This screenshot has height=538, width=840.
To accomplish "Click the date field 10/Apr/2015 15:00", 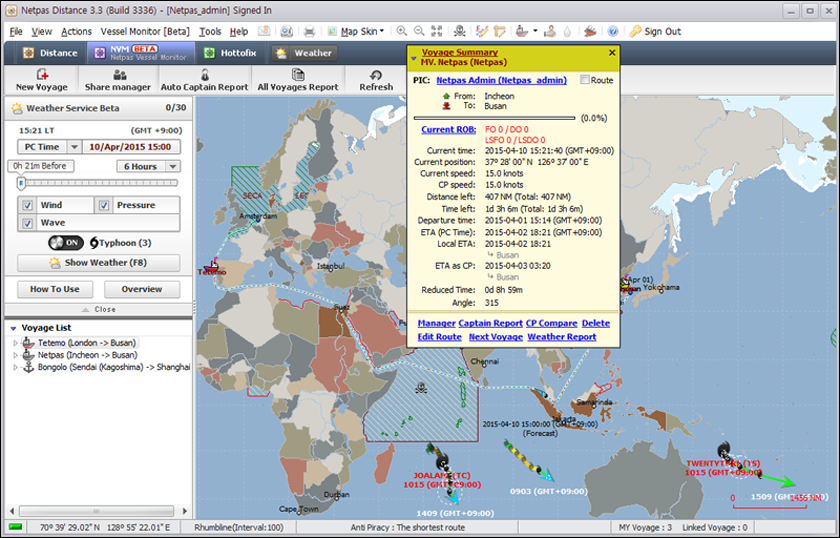I will pyautogui.click(x=131, y=147).
